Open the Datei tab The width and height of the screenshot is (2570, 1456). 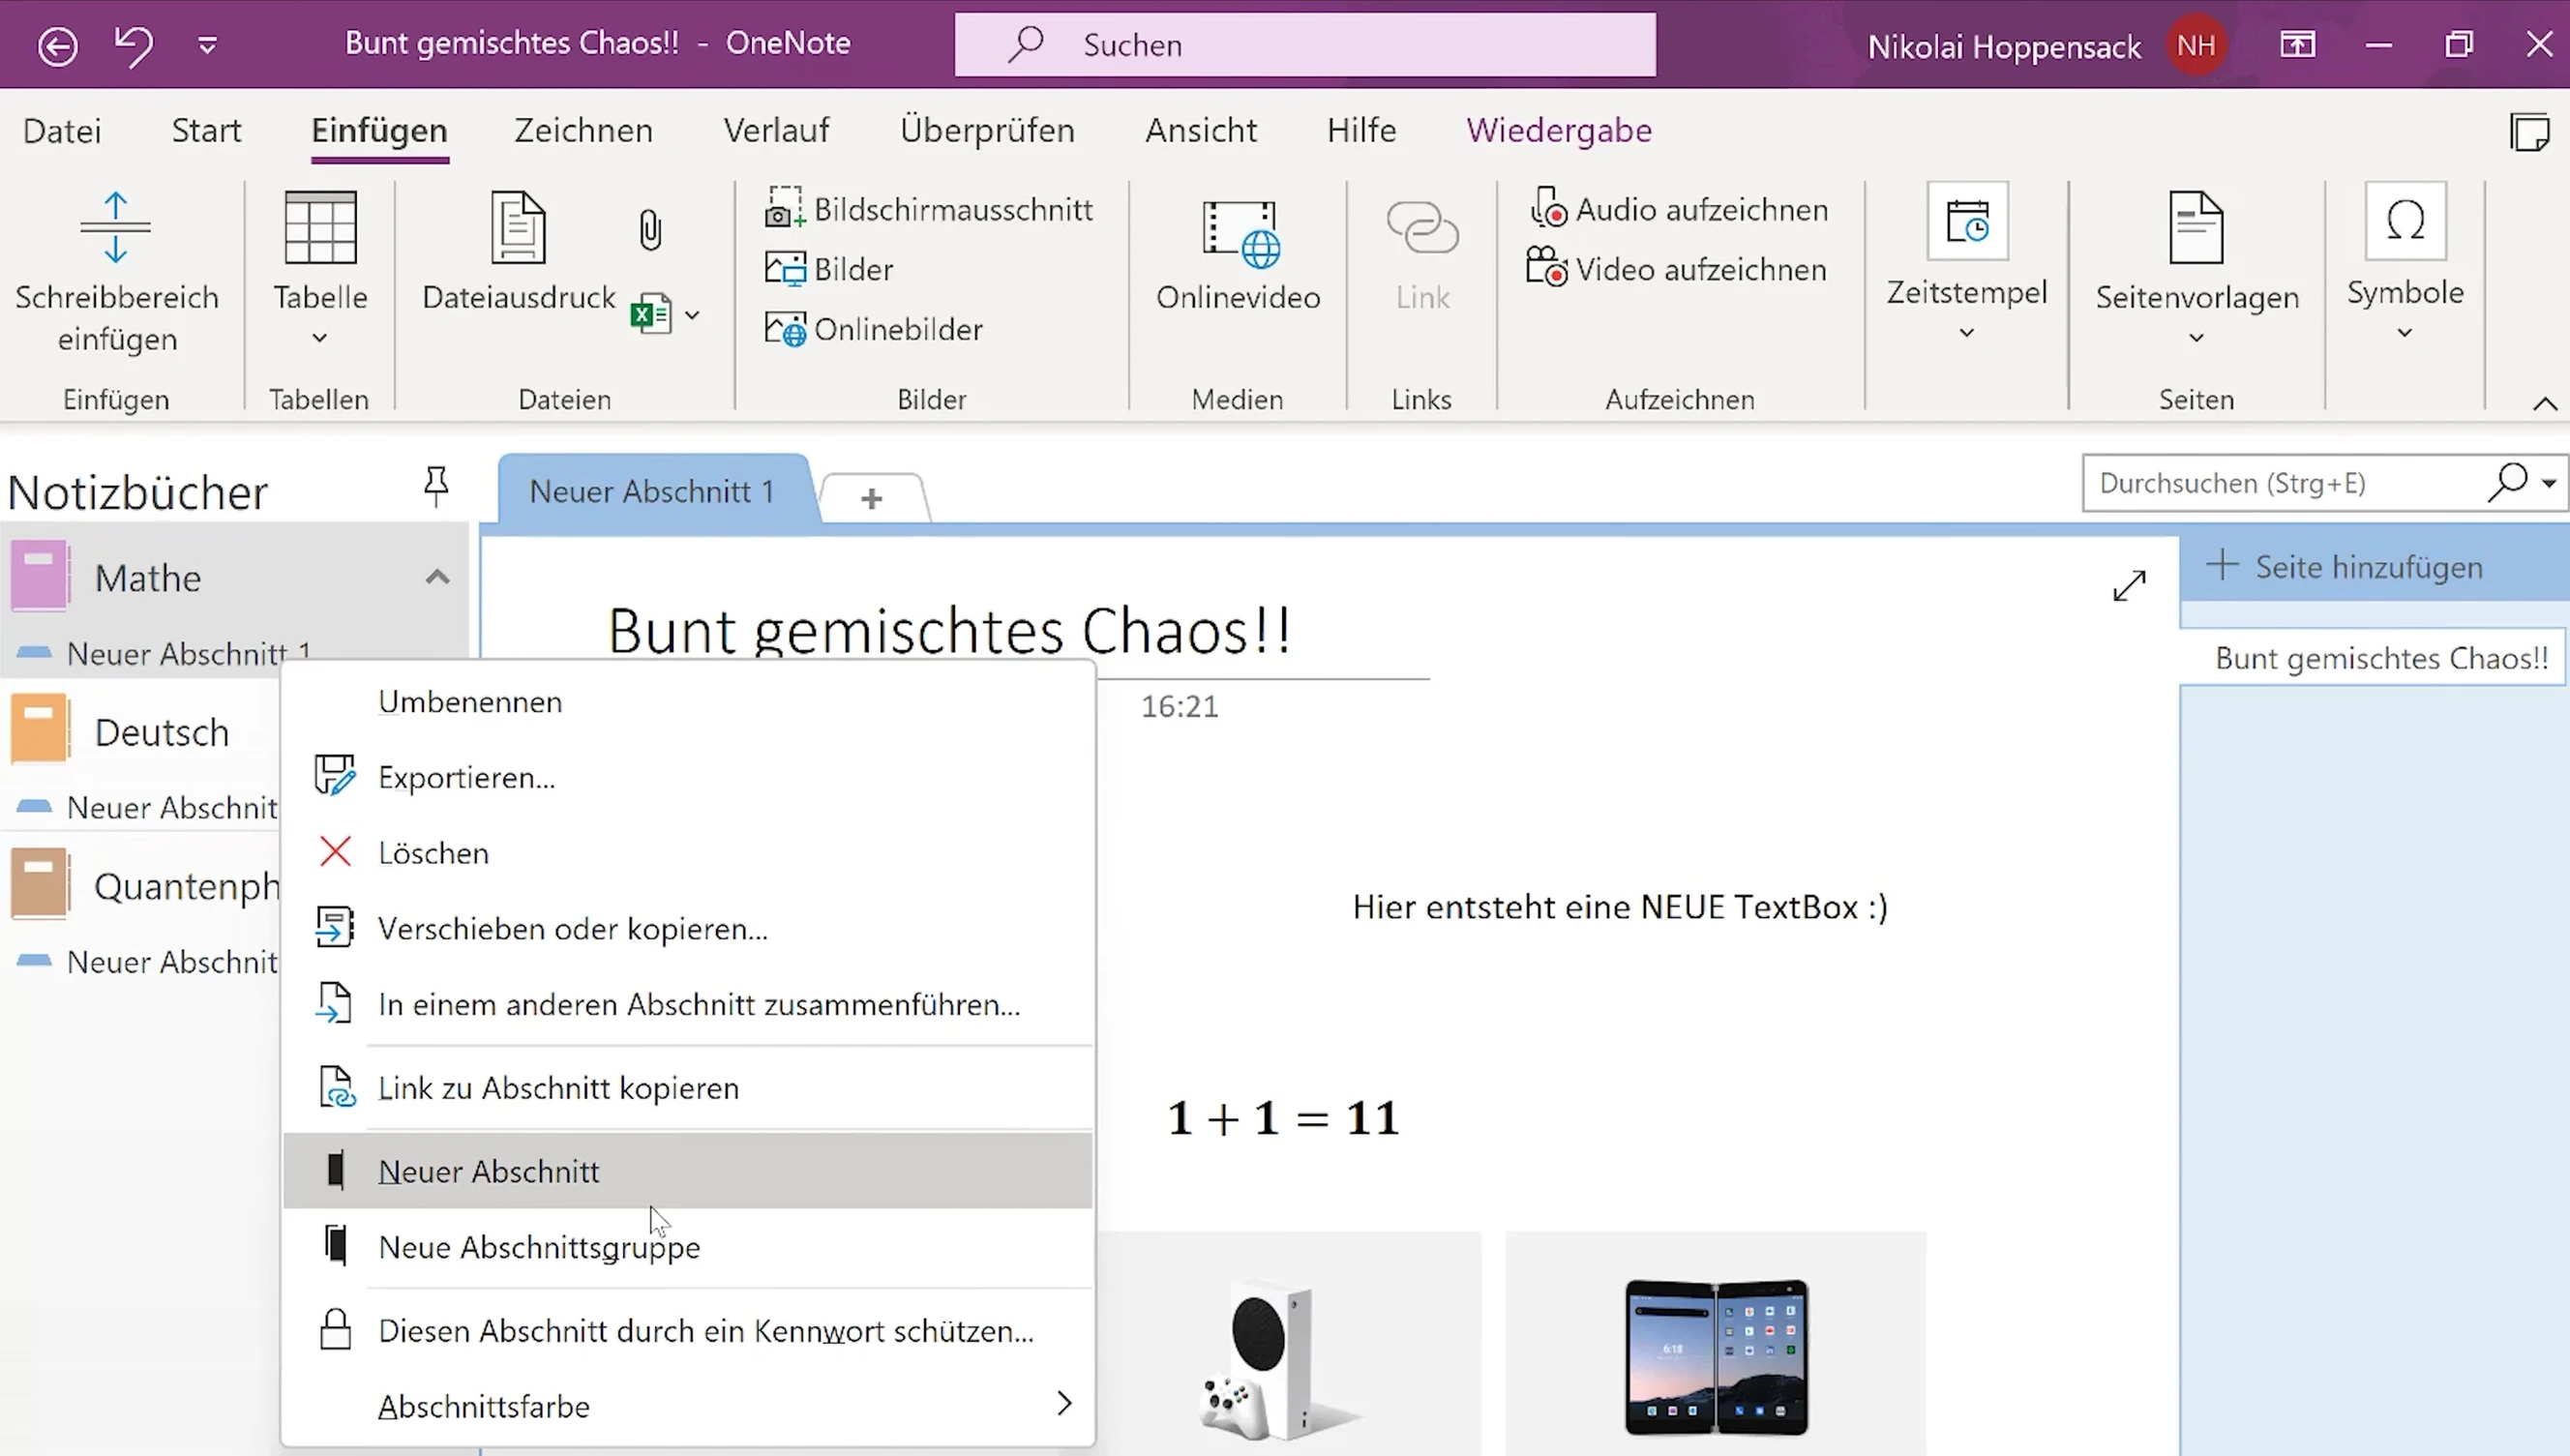pyautogui.click(x=62, y=130)
